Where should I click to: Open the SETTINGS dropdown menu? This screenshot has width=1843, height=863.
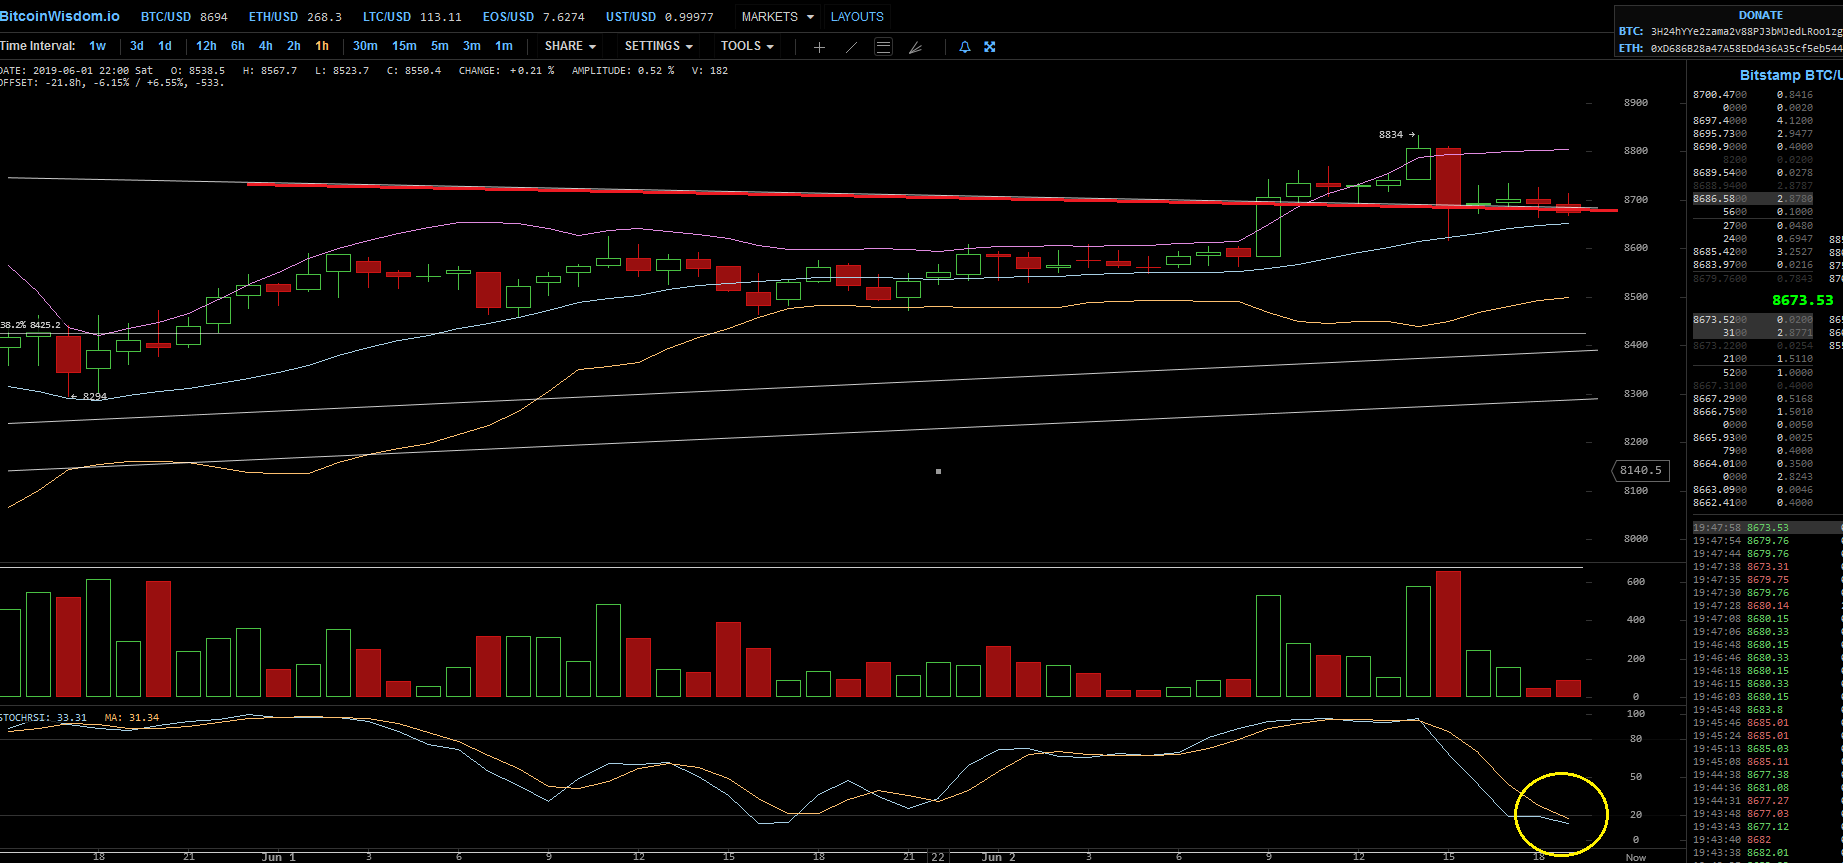[658, 46]
